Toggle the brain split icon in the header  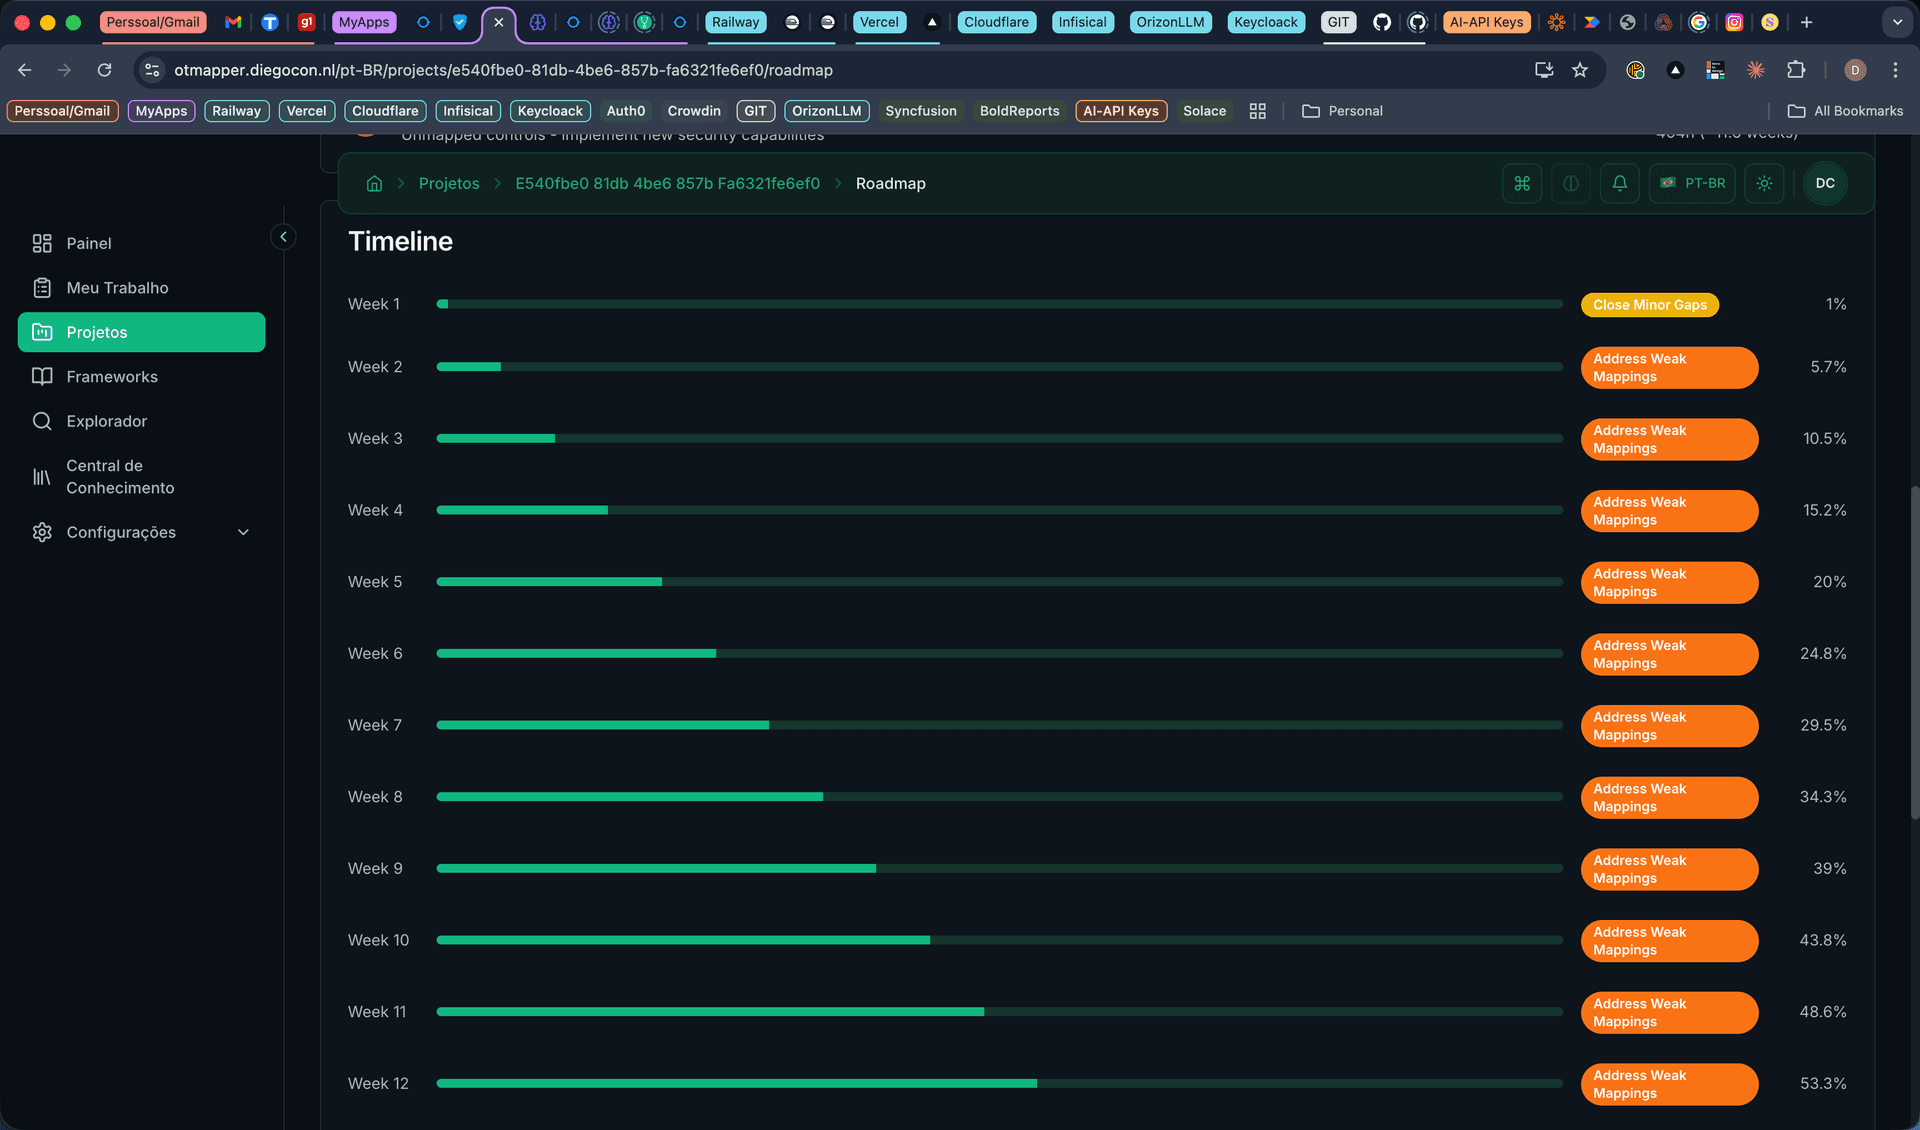pos(1570,183)
